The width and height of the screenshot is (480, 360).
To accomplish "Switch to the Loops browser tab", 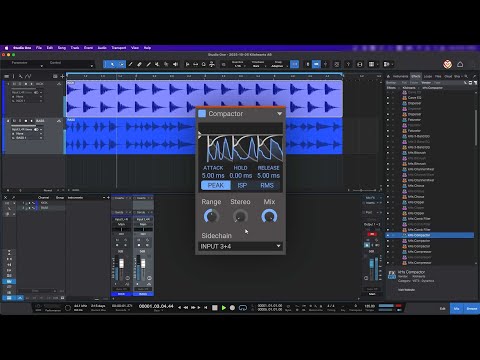I will (428, 76).
